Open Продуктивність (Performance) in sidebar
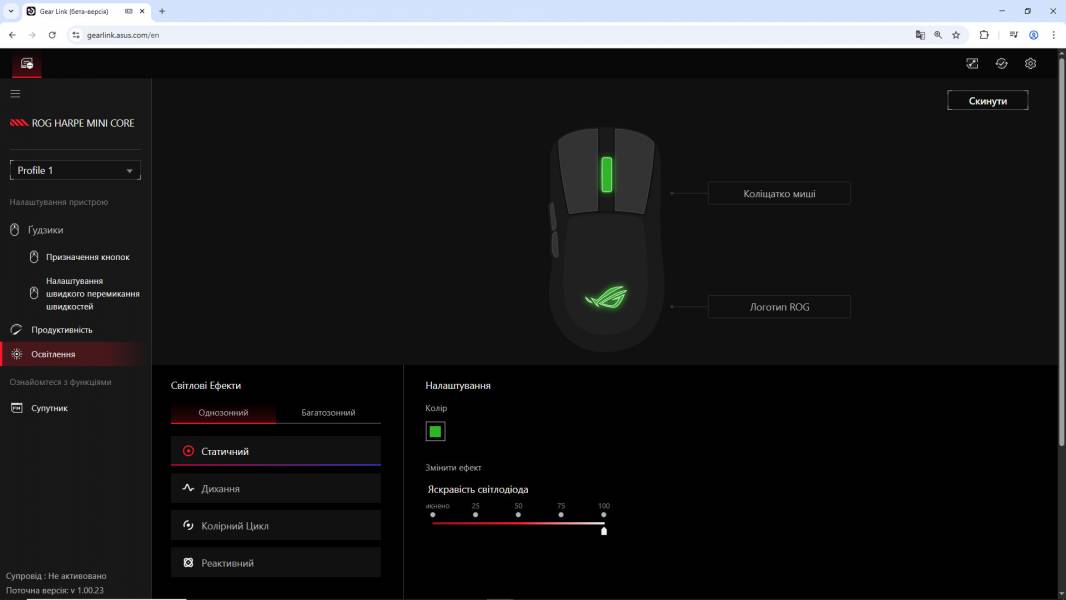1066x600 pixels. click(61, 330)
